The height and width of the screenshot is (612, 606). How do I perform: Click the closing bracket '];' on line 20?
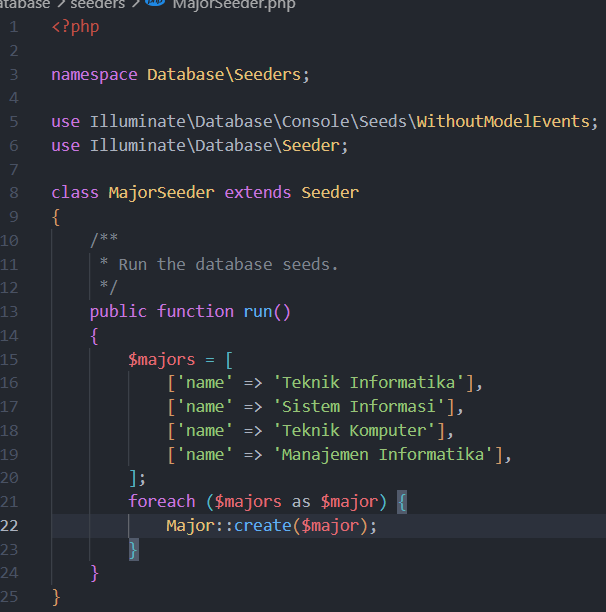click(137, 478)
